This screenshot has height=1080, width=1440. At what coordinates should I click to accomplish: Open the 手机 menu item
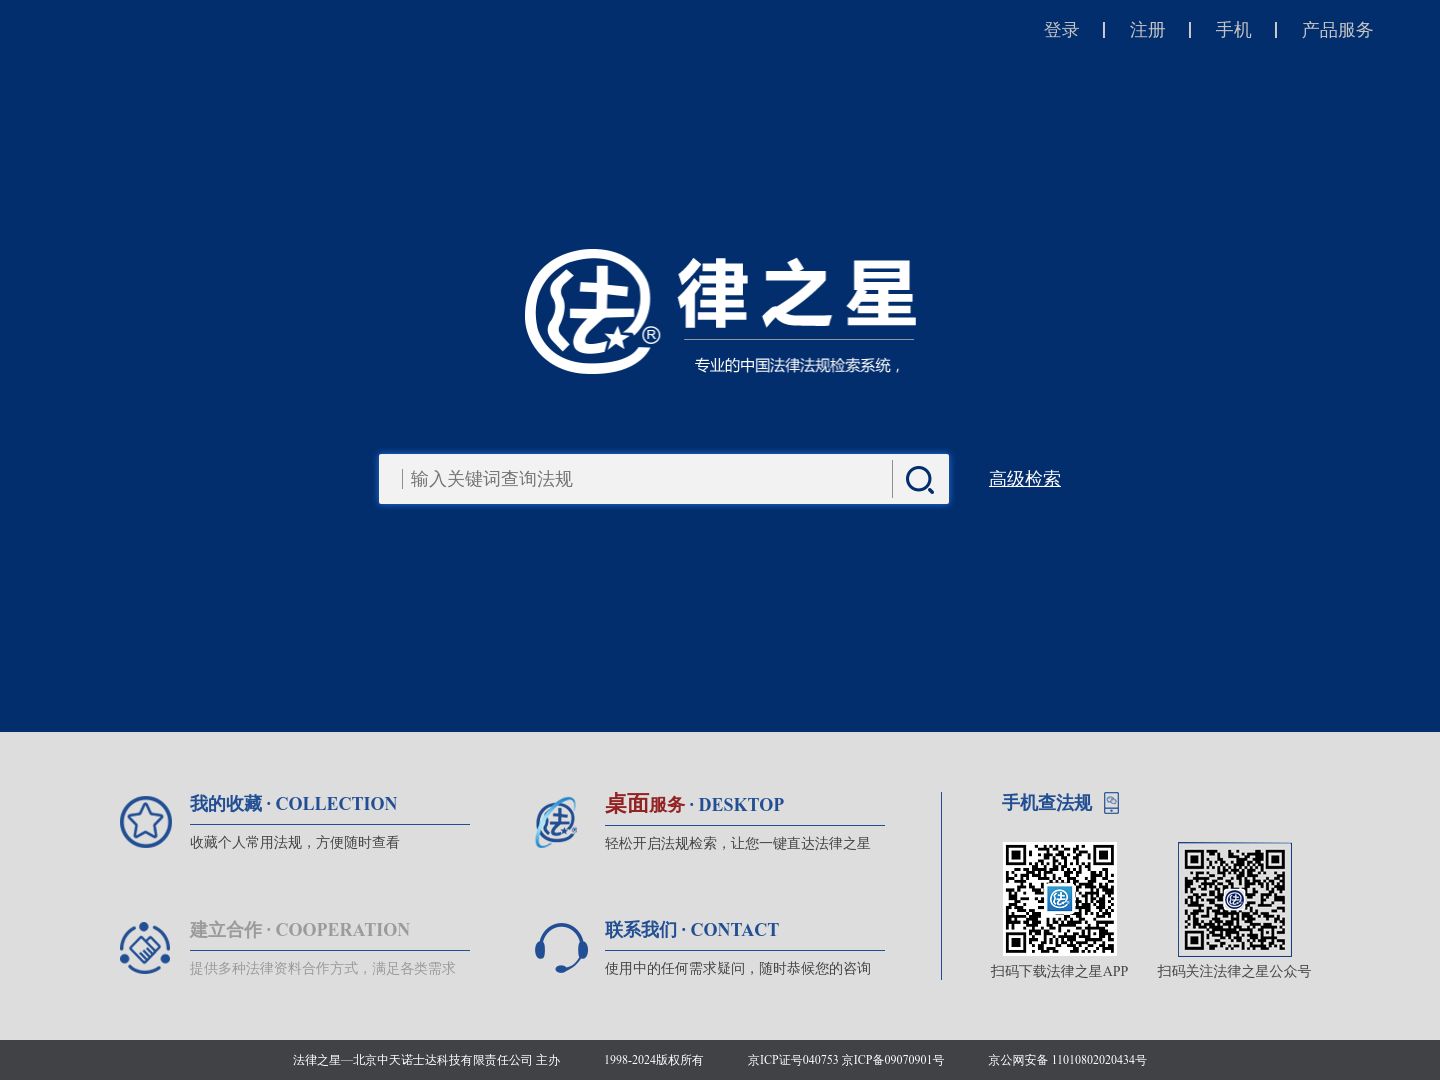point(1234,30)
